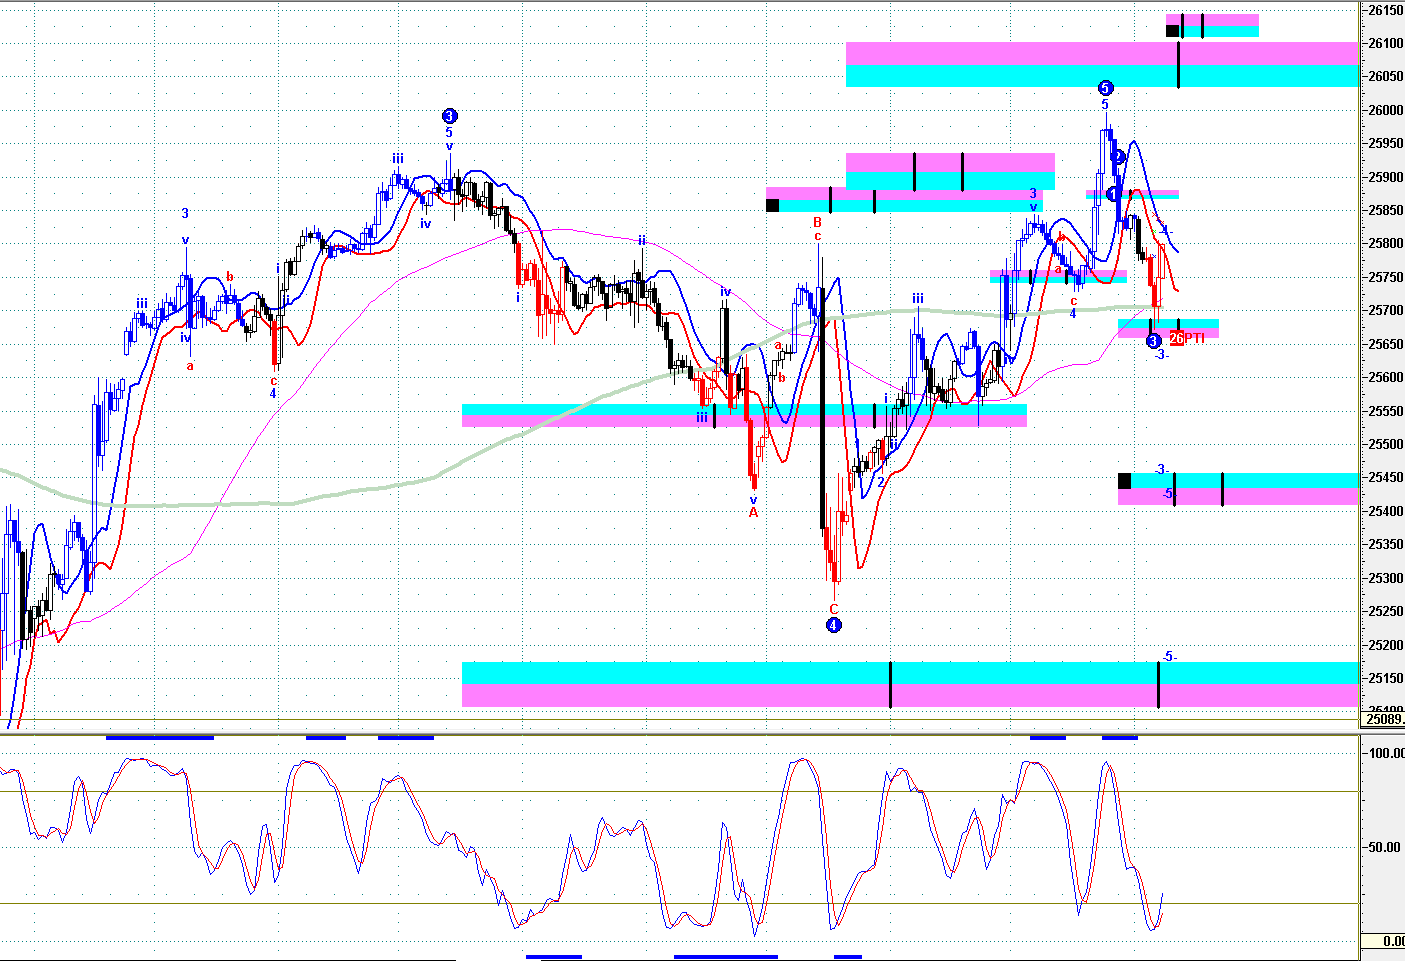The image size is (1405, 961).
Task: Click the red 26 PTI indicator box
Action: pyautogui.click(x=1177, y=339)
